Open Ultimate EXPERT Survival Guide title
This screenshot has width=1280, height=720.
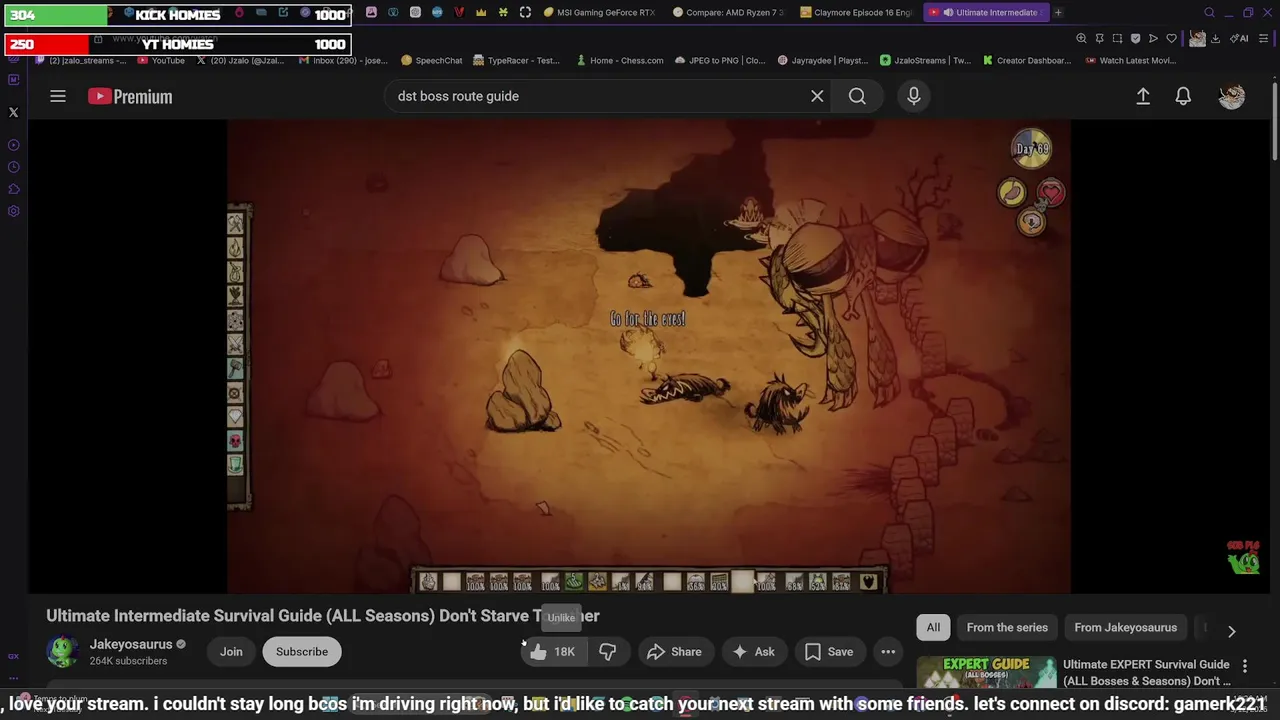(x=1146, y=672)
